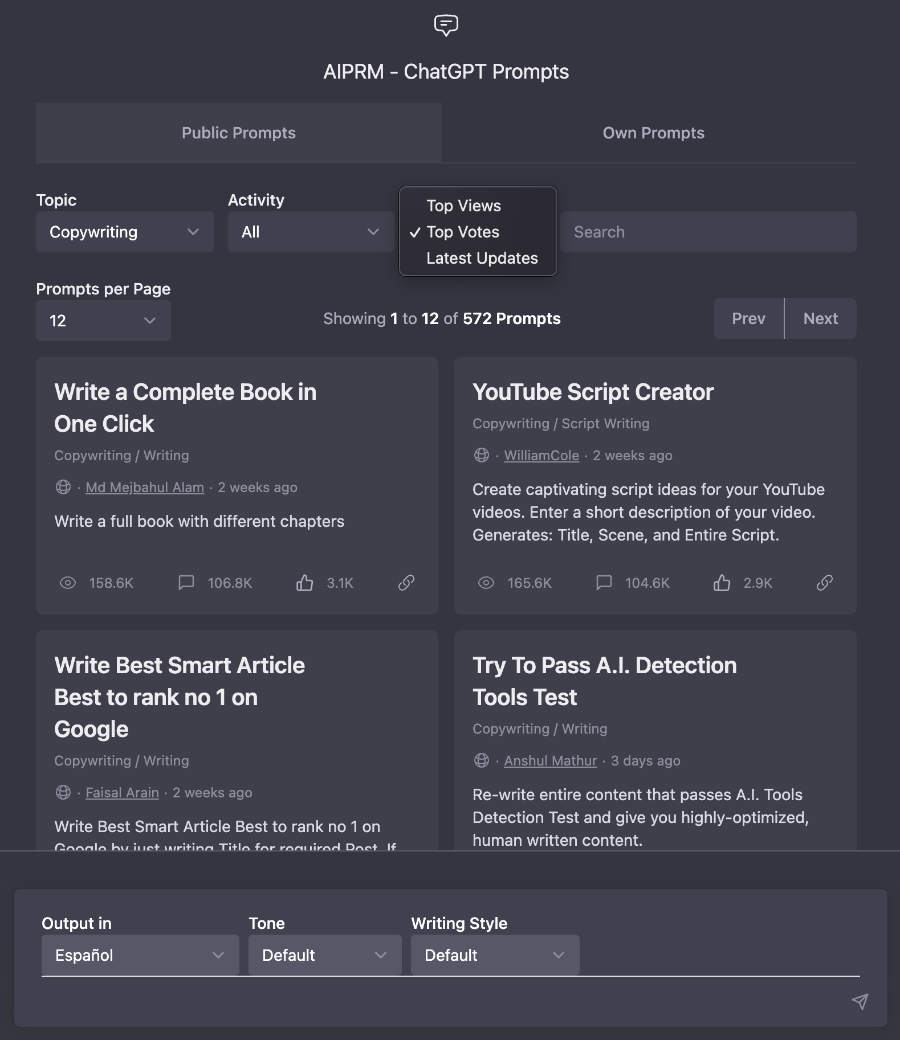The image size is (900, 1040).
Task: Switch to the Own Prompts tab
Action: click(x=653, y=133)
